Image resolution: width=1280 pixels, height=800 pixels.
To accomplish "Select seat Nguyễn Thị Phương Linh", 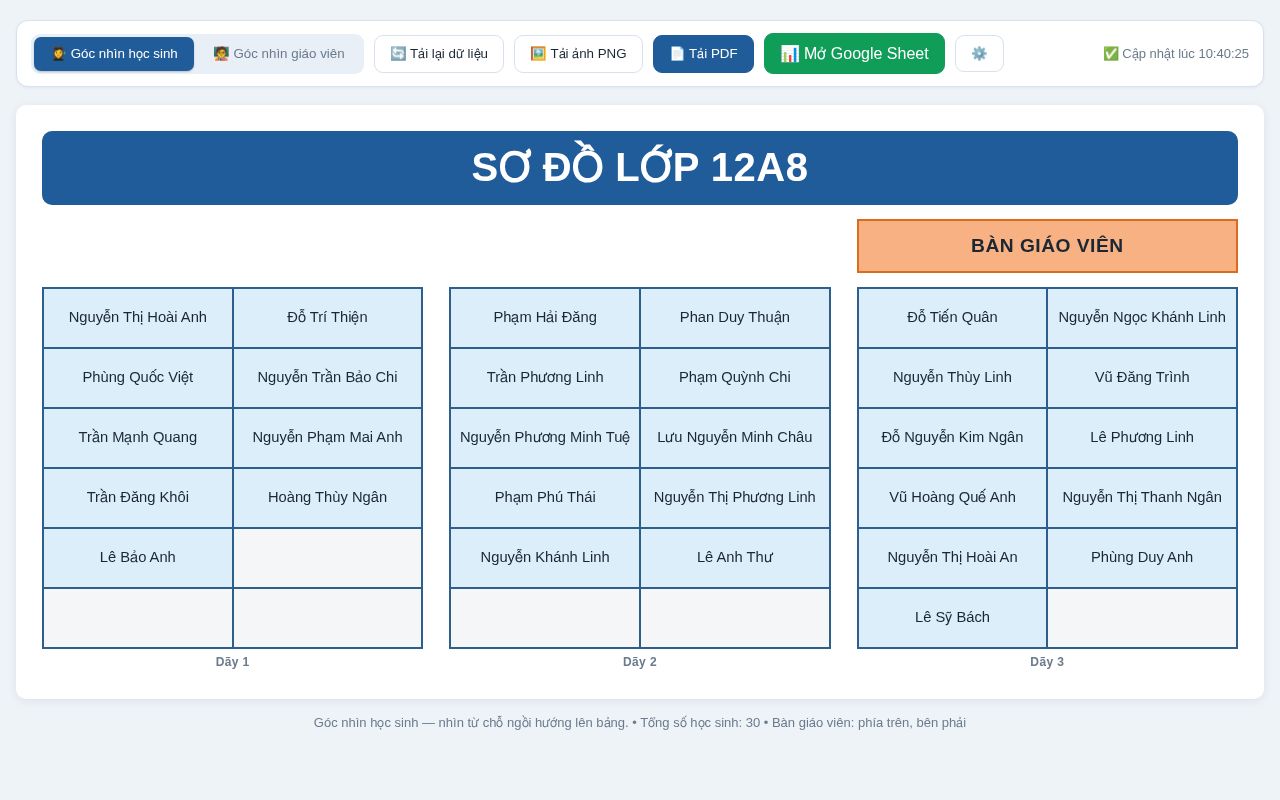I will pyautogui.click(x=735, y=498).
